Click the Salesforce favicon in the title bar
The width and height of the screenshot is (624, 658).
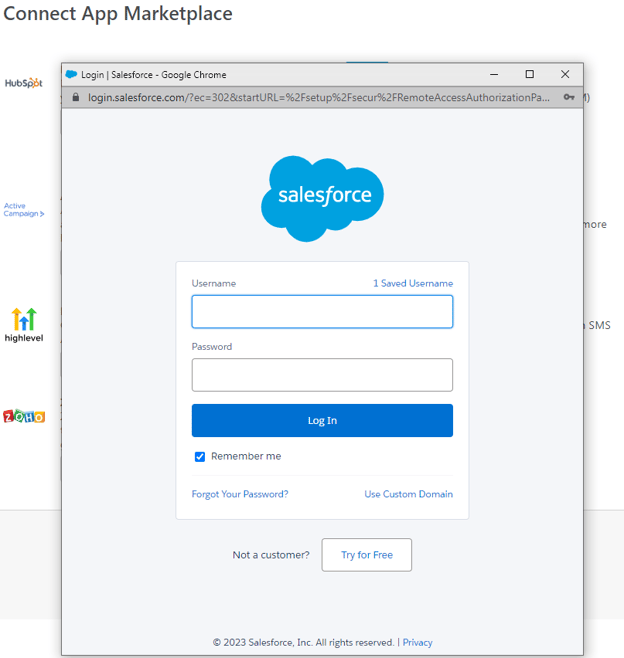[71, 74]
